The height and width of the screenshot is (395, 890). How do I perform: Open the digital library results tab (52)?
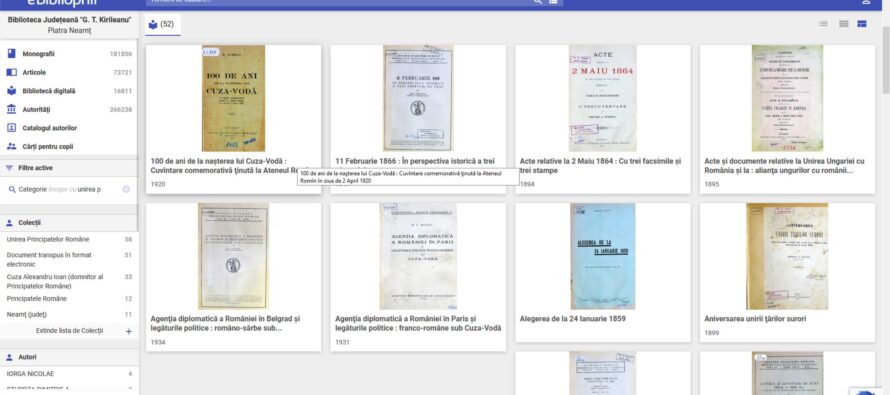coord(163,24)
